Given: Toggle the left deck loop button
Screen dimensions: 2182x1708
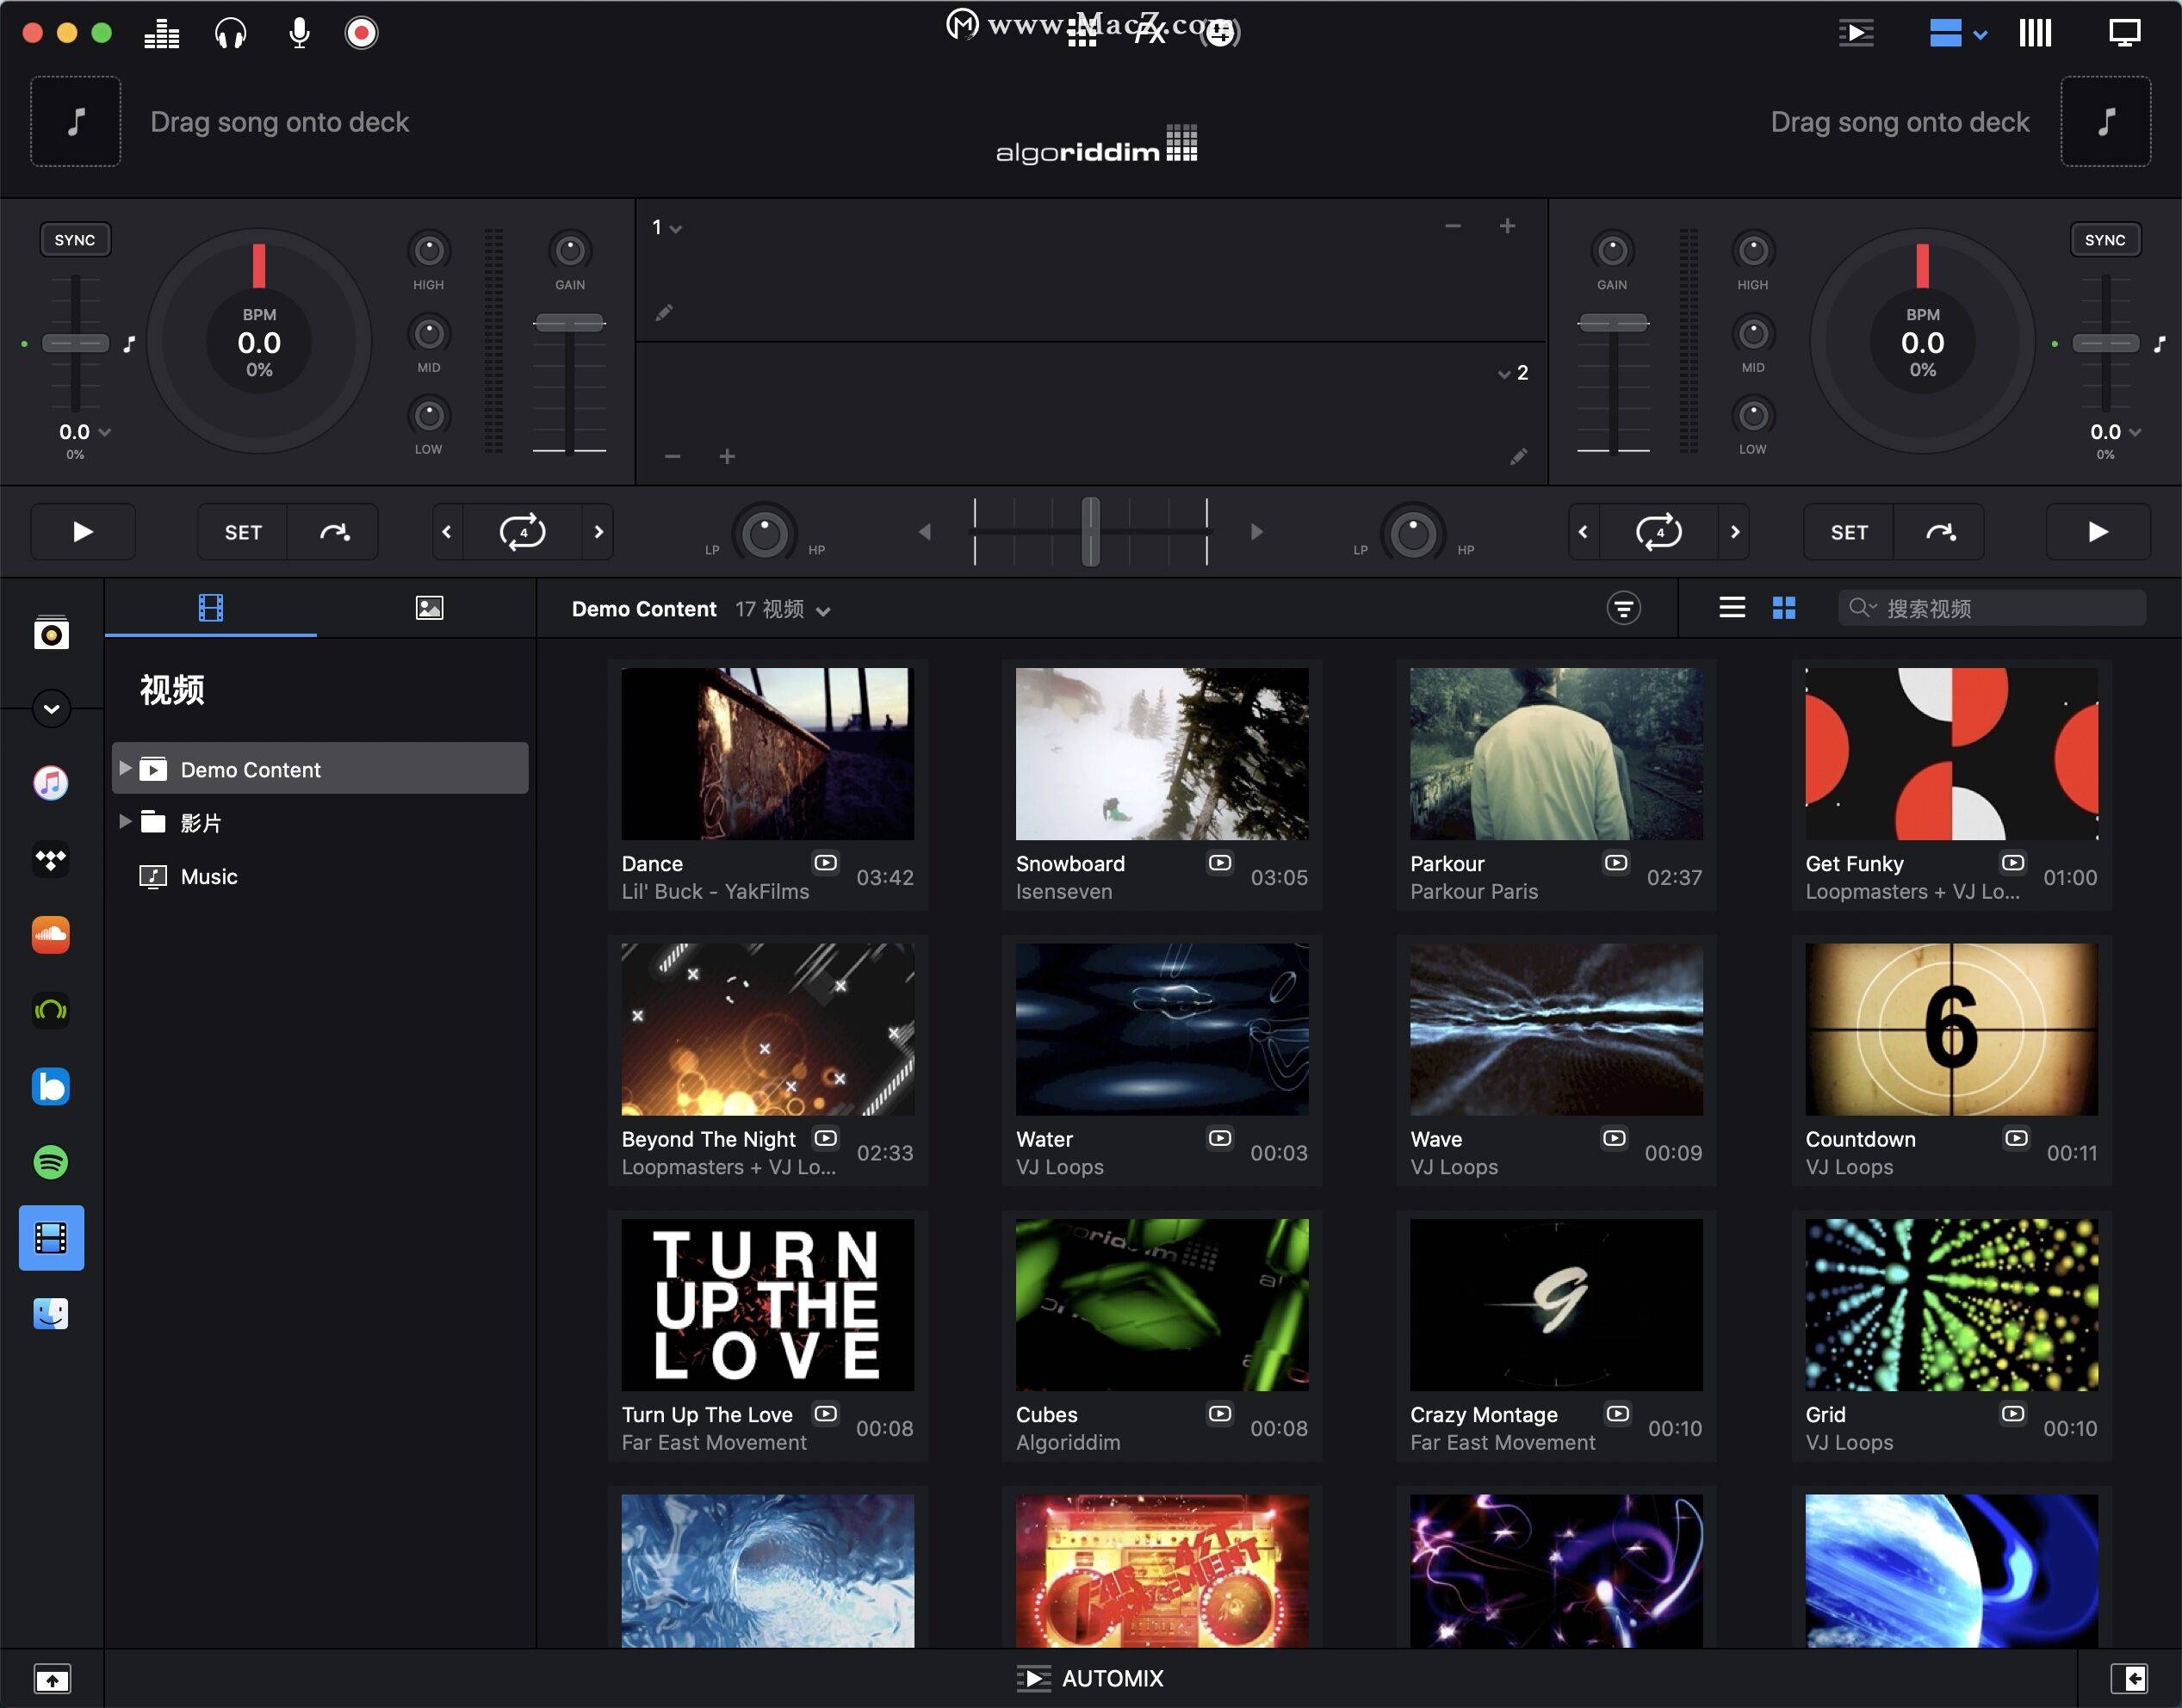Looking at the screenshot, I should (x=522, y=532).
